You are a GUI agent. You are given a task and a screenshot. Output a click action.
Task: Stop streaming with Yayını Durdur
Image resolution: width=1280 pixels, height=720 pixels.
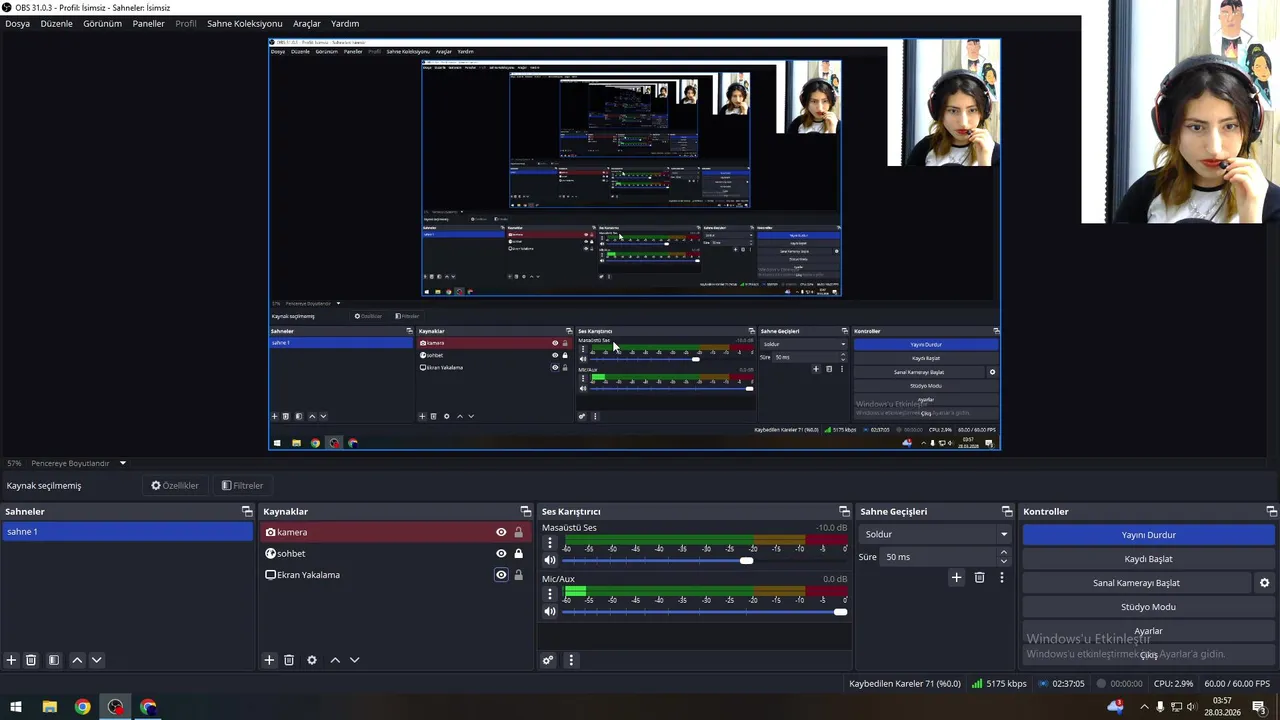pyautogui.click(x=1148, y=535)
